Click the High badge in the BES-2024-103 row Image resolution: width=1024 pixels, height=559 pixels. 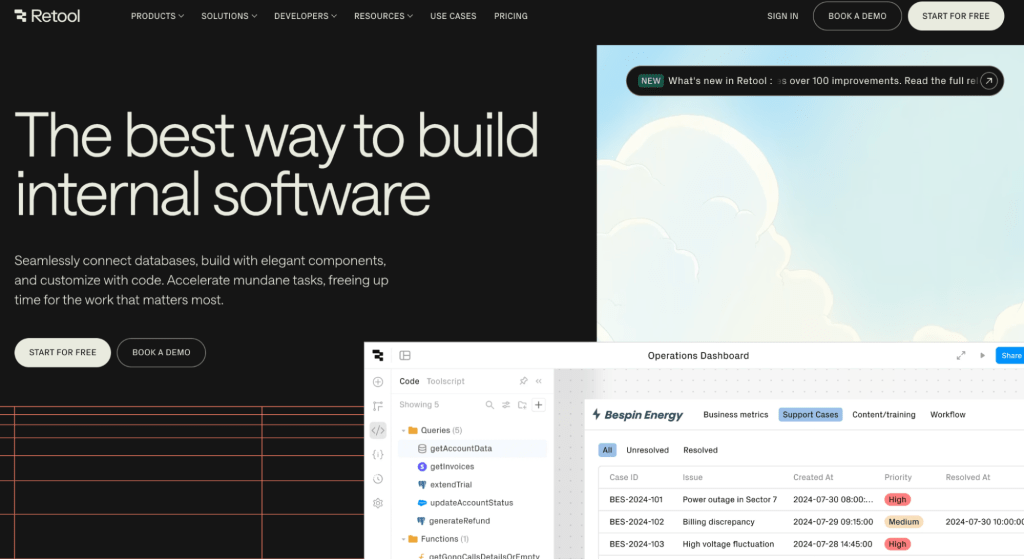click(x=897, y=544)
